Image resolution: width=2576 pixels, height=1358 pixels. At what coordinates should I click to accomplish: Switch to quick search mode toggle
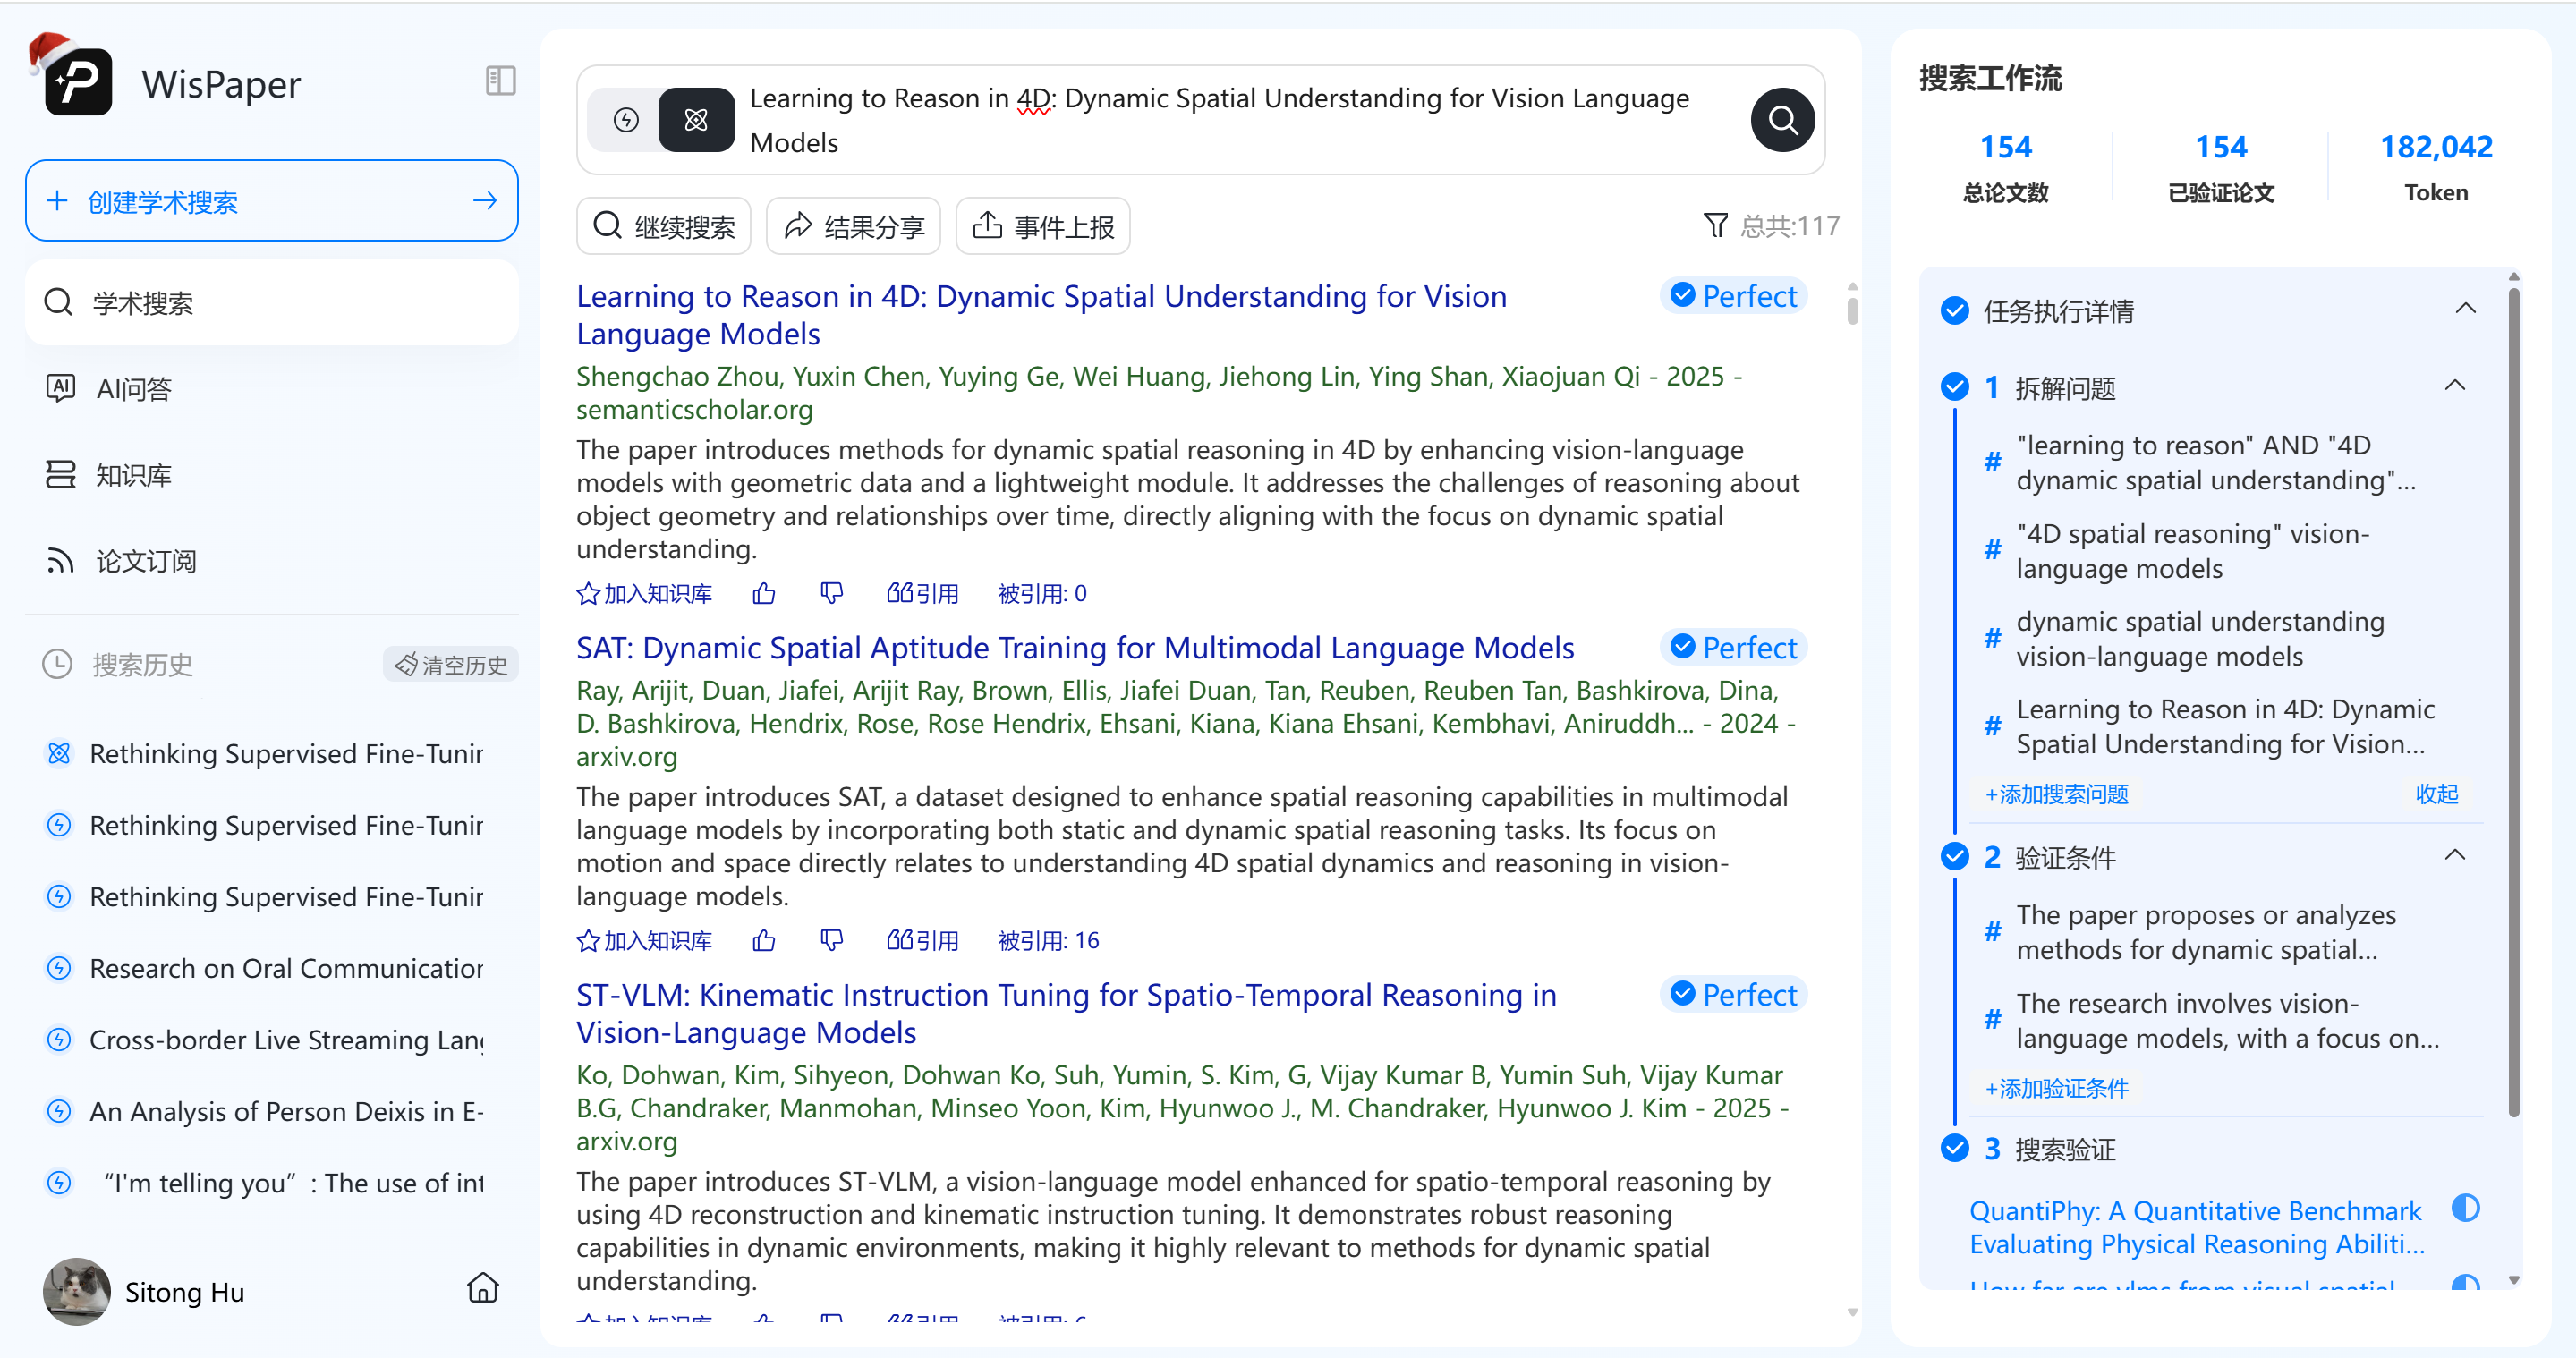(x=626, y=120)
